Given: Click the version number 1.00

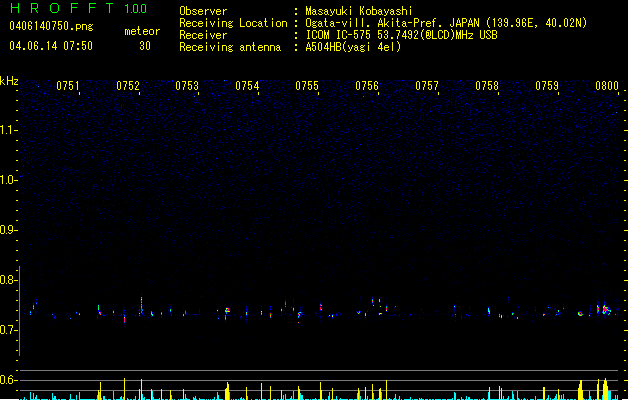Looking at the screenshot, I should pyautogui.click(x=135, y=9).
